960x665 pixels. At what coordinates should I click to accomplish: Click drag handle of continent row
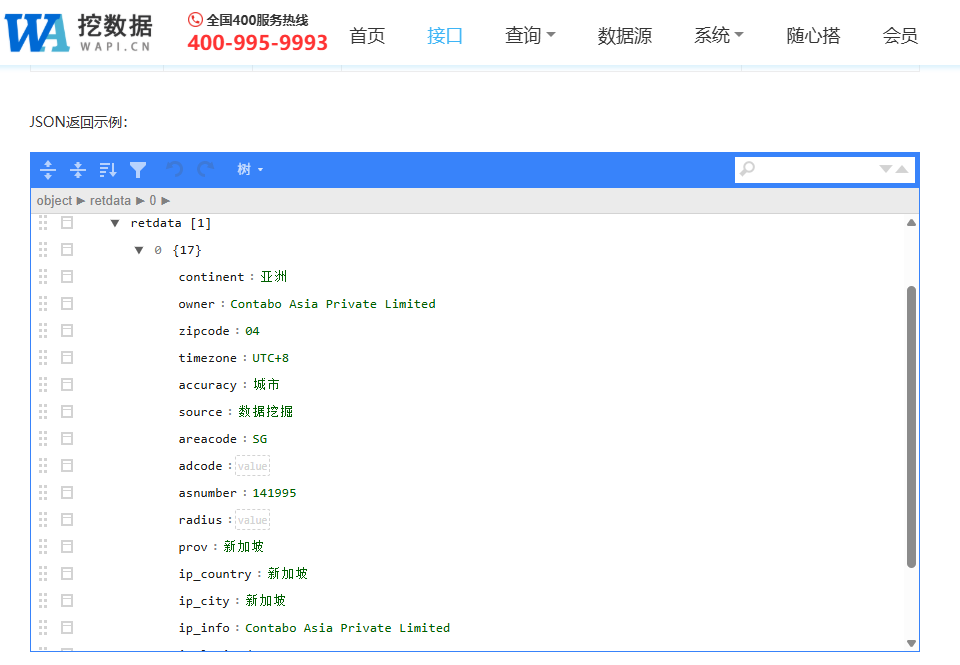point(43,277)
